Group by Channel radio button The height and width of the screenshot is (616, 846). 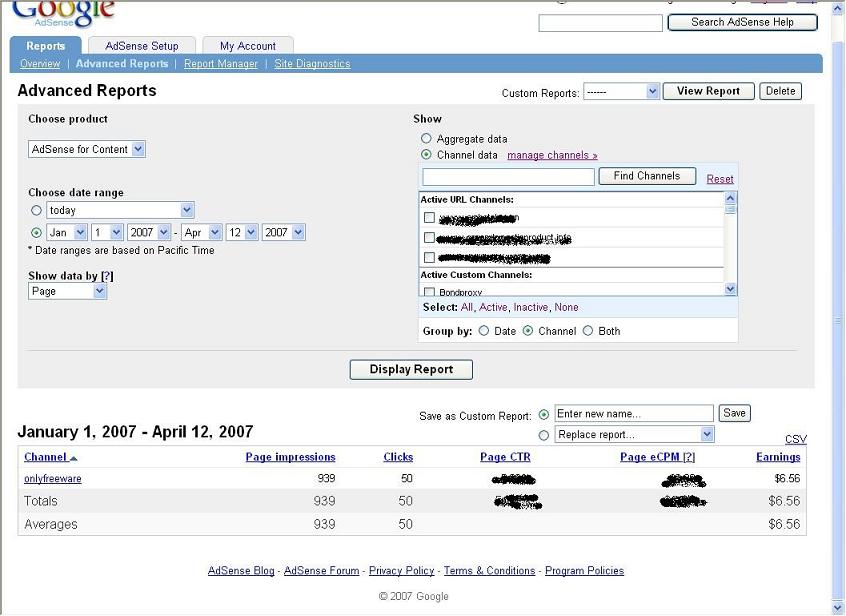pos(528,331)
